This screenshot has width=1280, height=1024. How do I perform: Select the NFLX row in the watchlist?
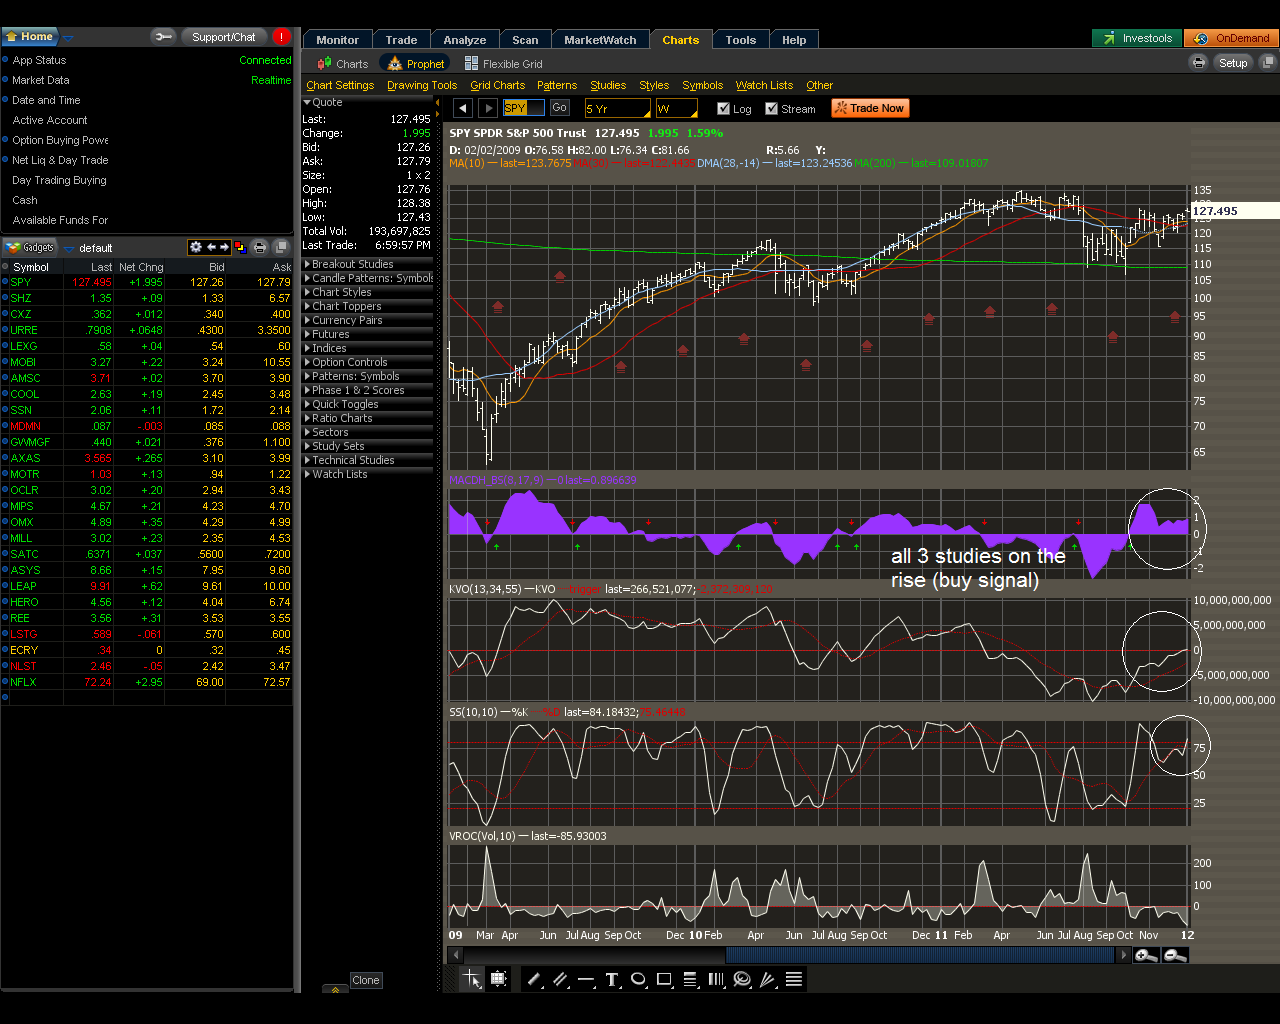(x=147, y=682)
